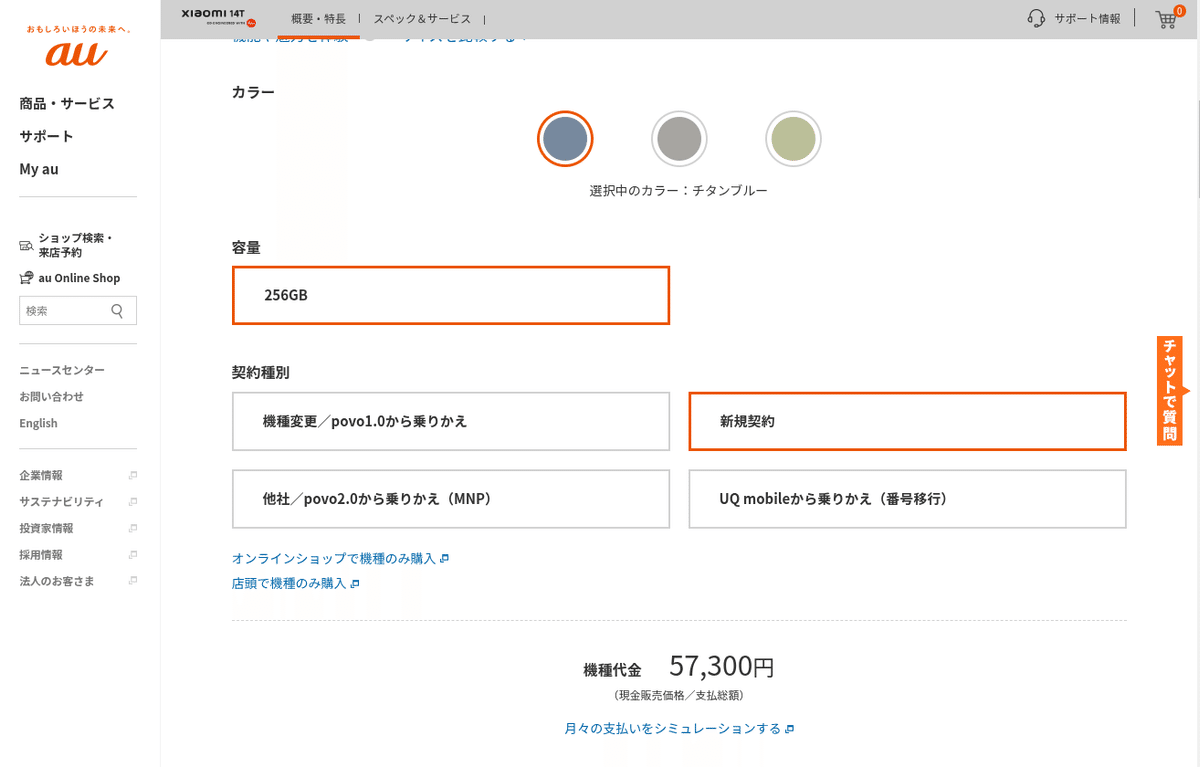Viewport: 1200px width, 767px height.
Task: Click the external link icon beside 採用情報
Action: 132,554
